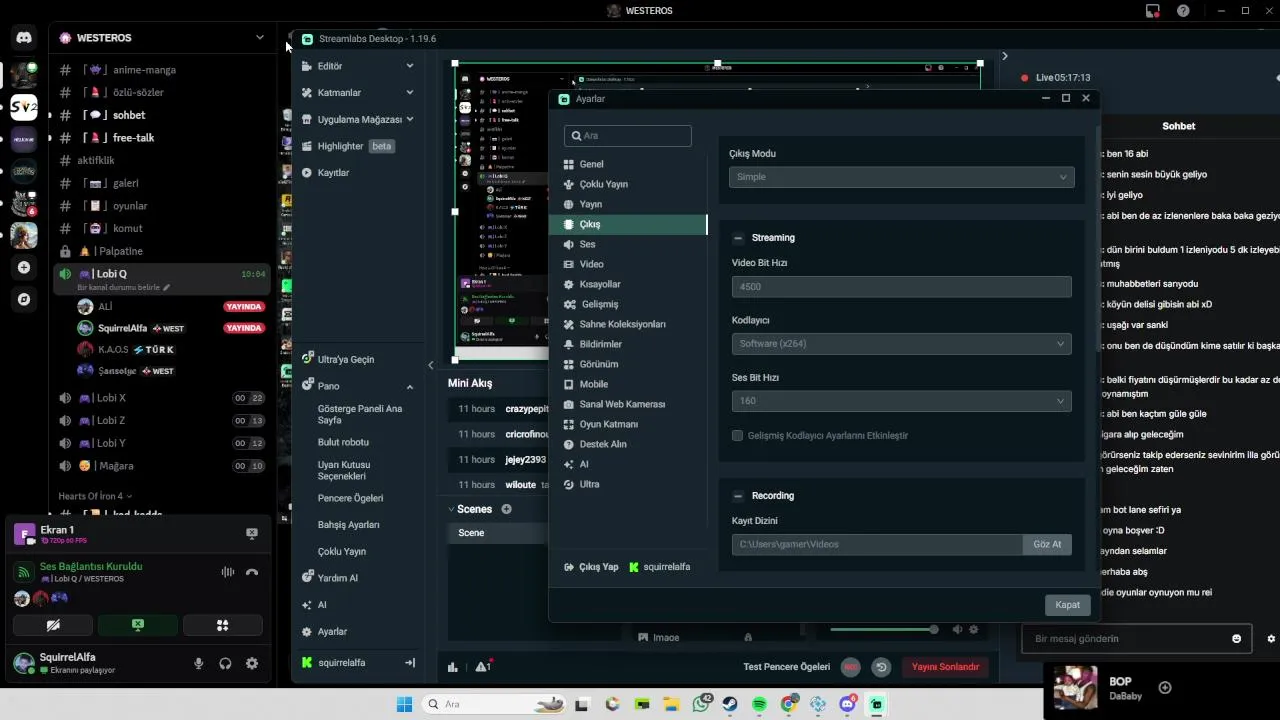Open the Ses Bit Hızı dropdown
Image resolution: width=1280 pixels, height=720 pixels.
click(902, 401)
